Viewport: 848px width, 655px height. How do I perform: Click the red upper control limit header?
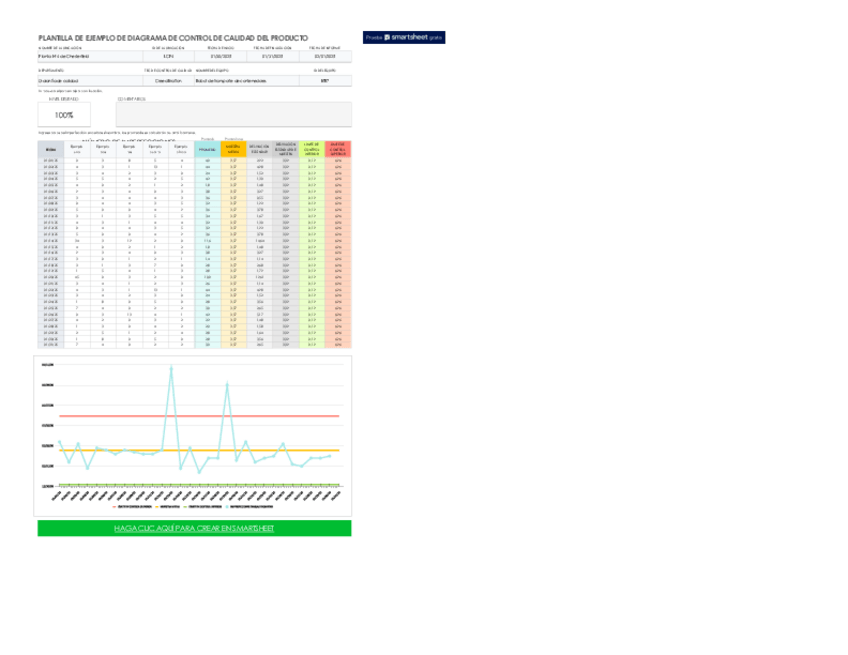coord(338,148)
